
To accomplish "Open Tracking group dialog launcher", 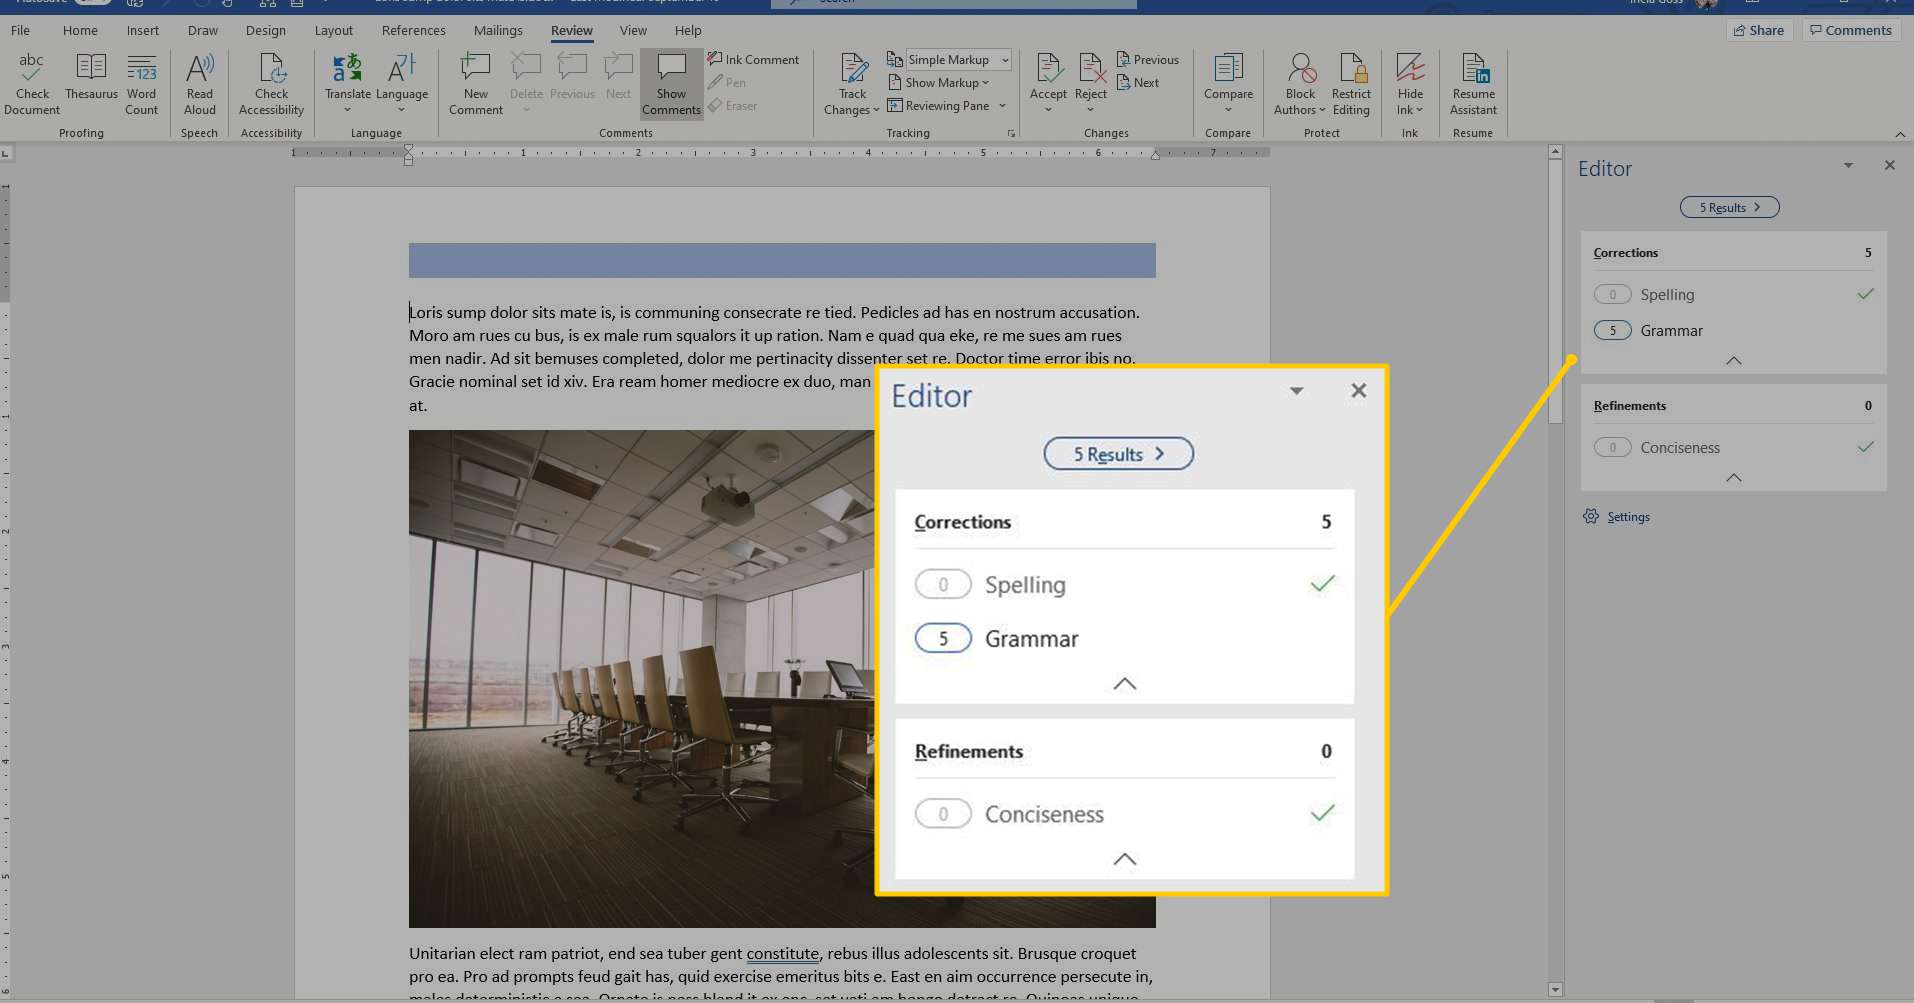I will (1011, 133).
